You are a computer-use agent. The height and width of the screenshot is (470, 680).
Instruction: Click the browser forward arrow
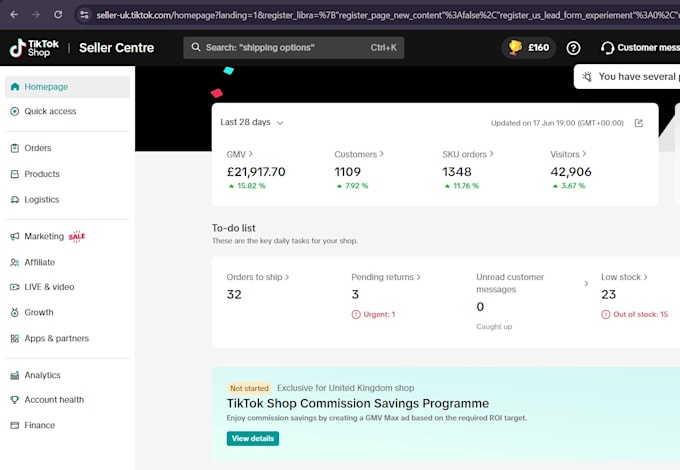(x=36, y=15)
